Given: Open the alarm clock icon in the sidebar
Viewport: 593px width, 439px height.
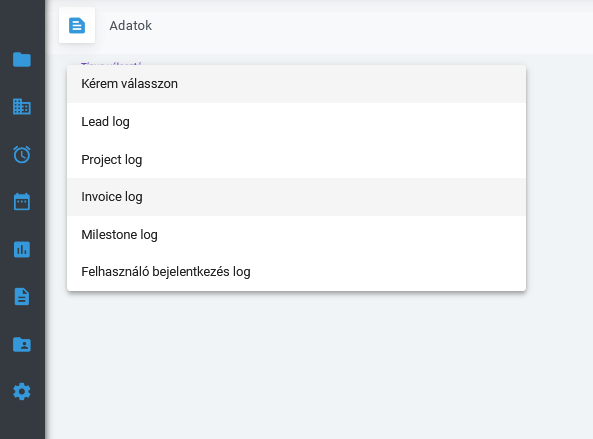Looking at the screenshot, I should tap(22, 154).
